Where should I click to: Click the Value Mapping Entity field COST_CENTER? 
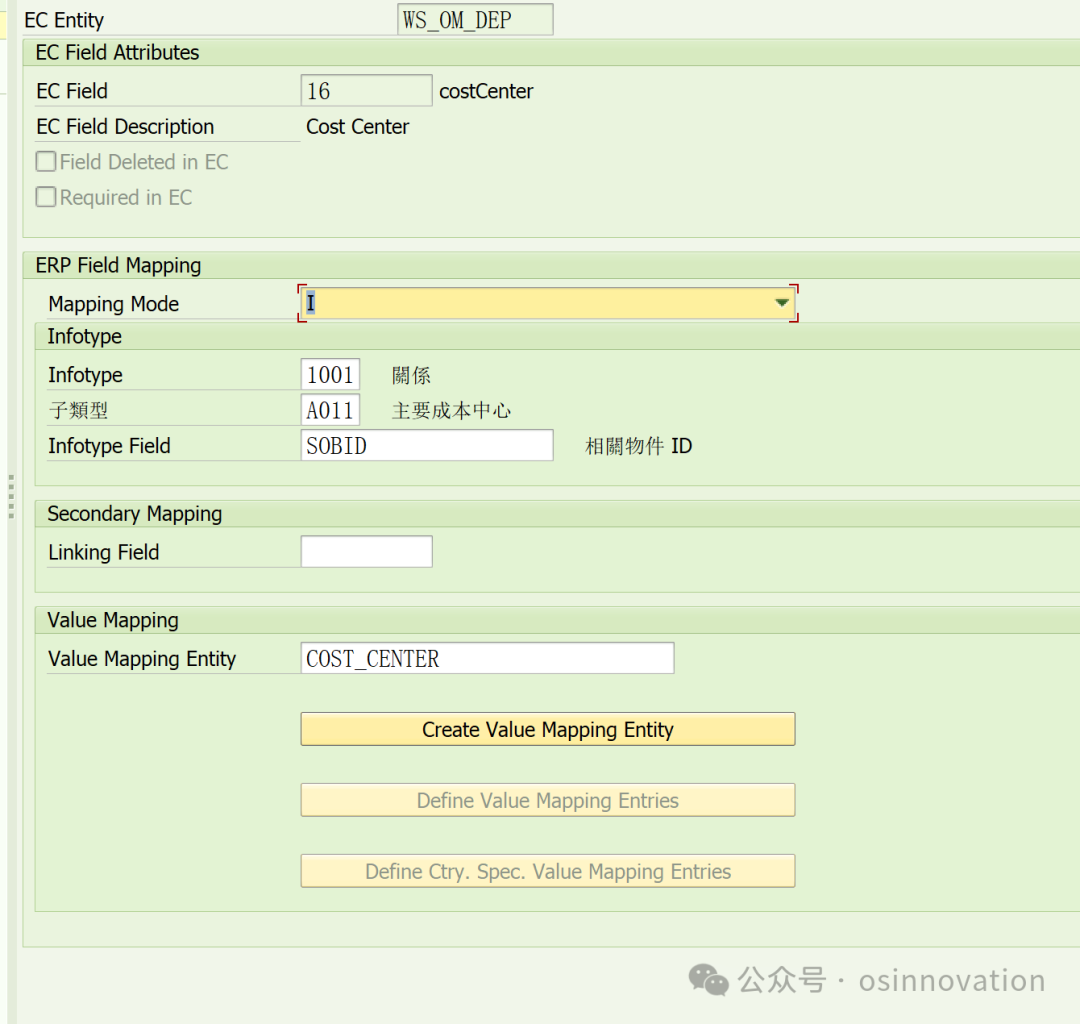488,658
